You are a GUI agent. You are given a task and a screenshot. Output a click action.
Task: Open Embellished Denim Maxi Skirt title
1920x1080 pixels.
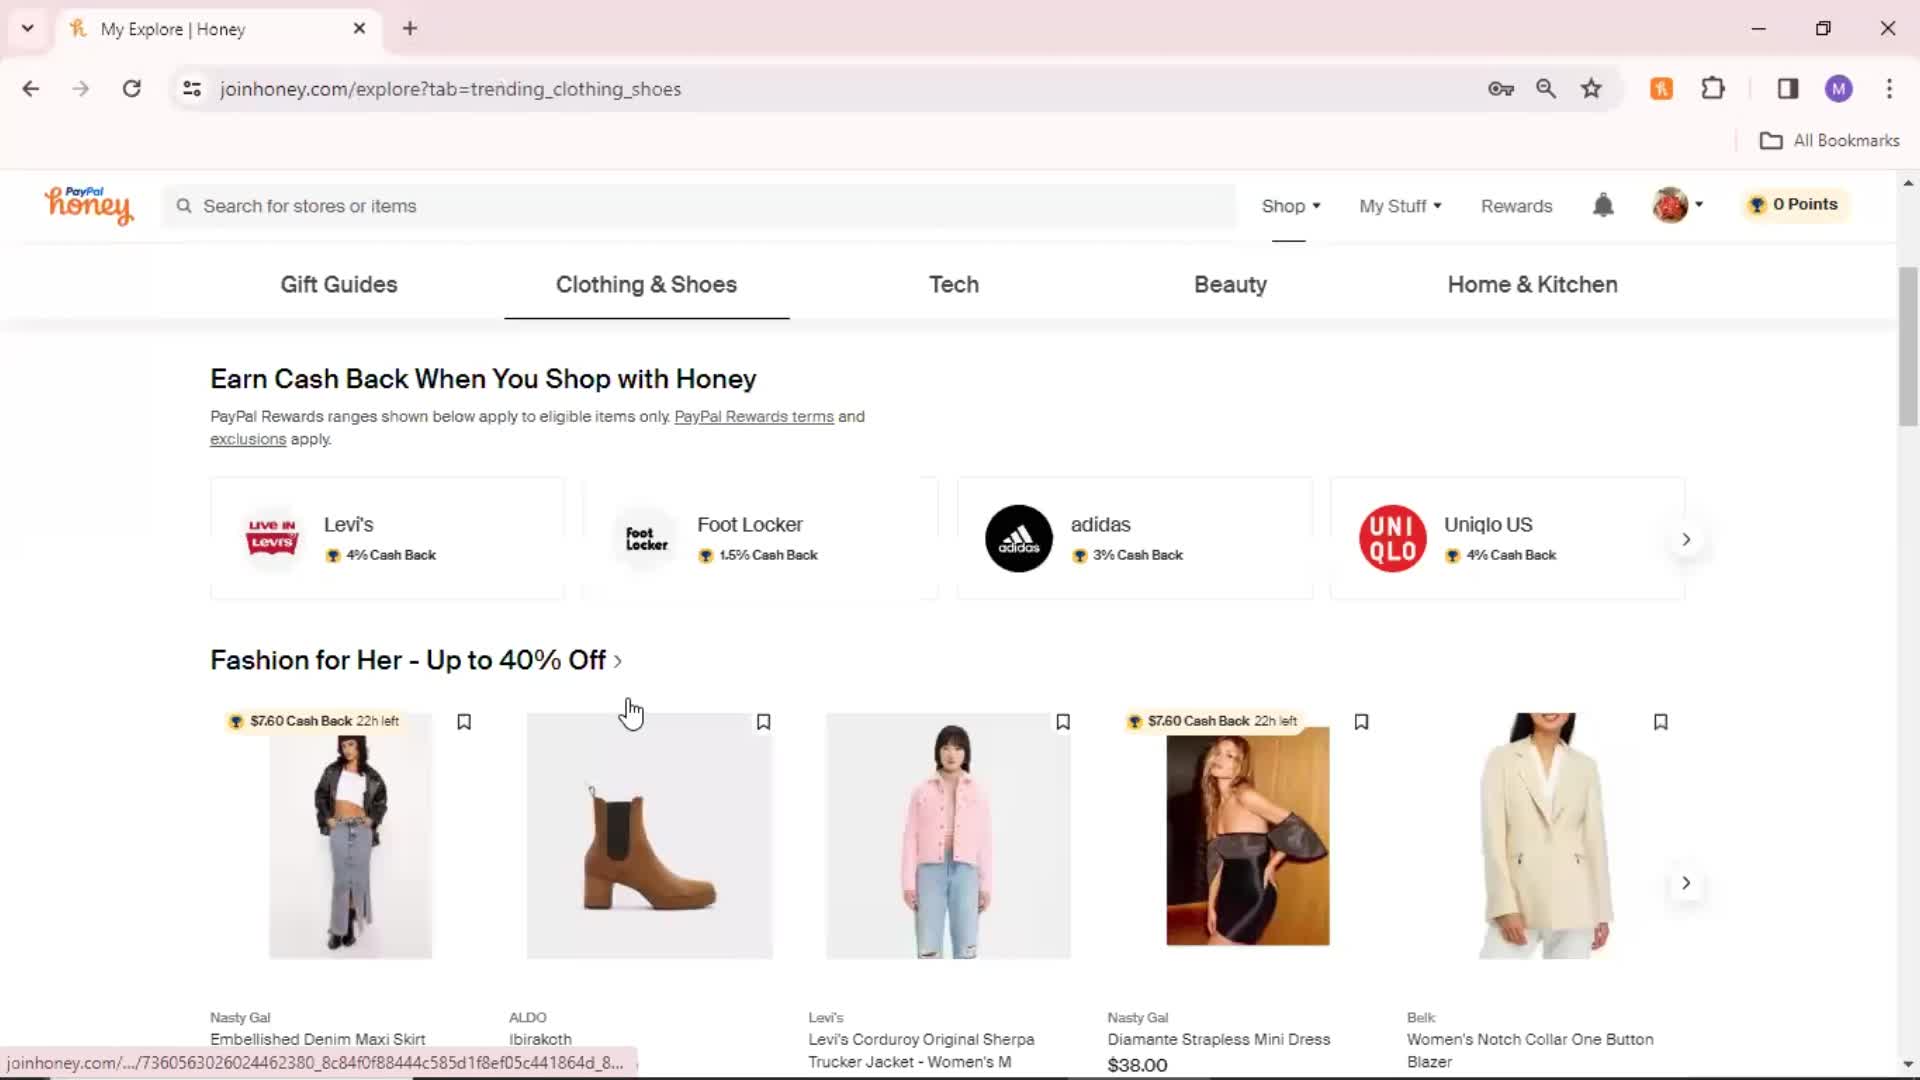tap(317, 1039)
